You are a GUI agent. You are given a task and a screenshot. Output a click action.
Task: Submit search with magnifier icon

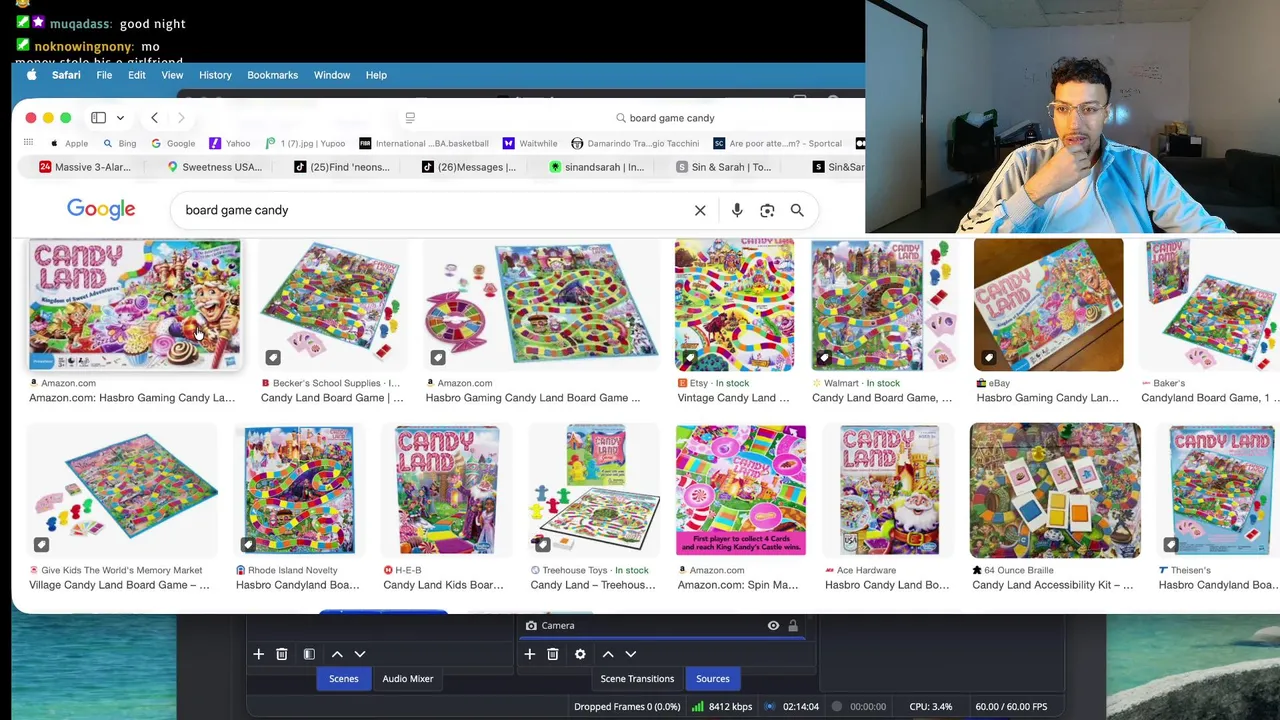(797, 210)
